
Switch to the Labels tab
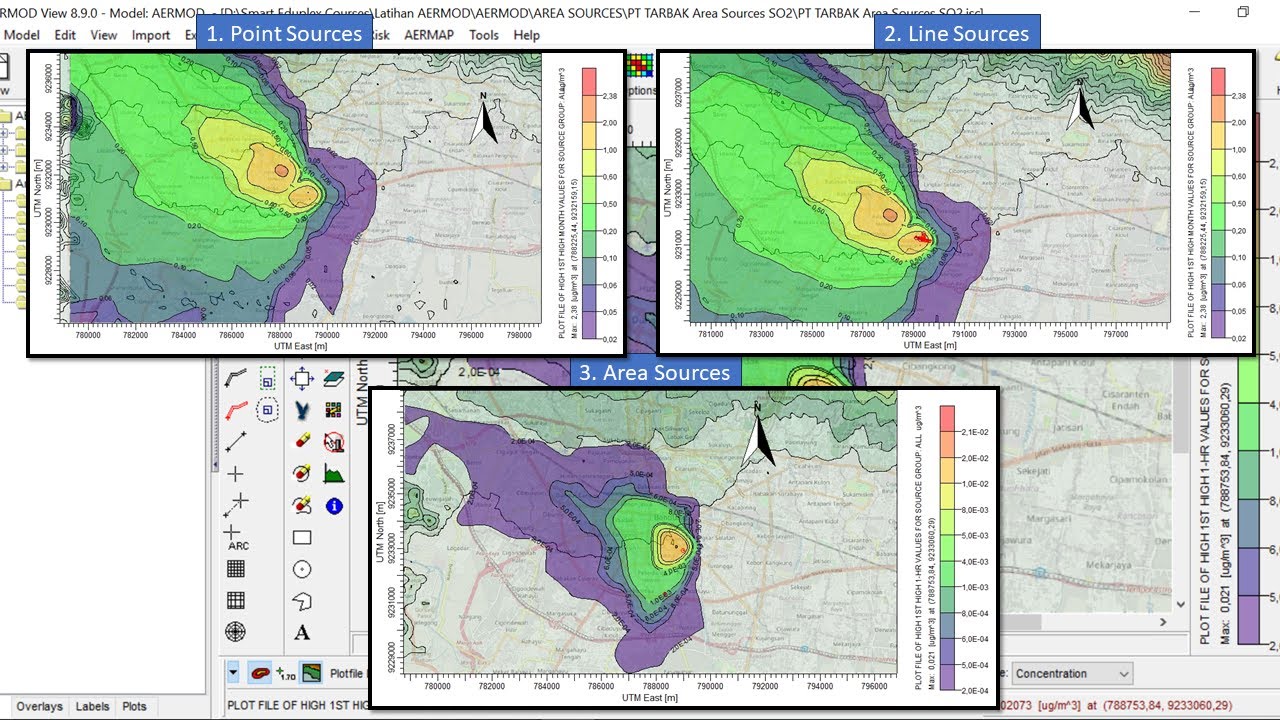tap(93, 706)
